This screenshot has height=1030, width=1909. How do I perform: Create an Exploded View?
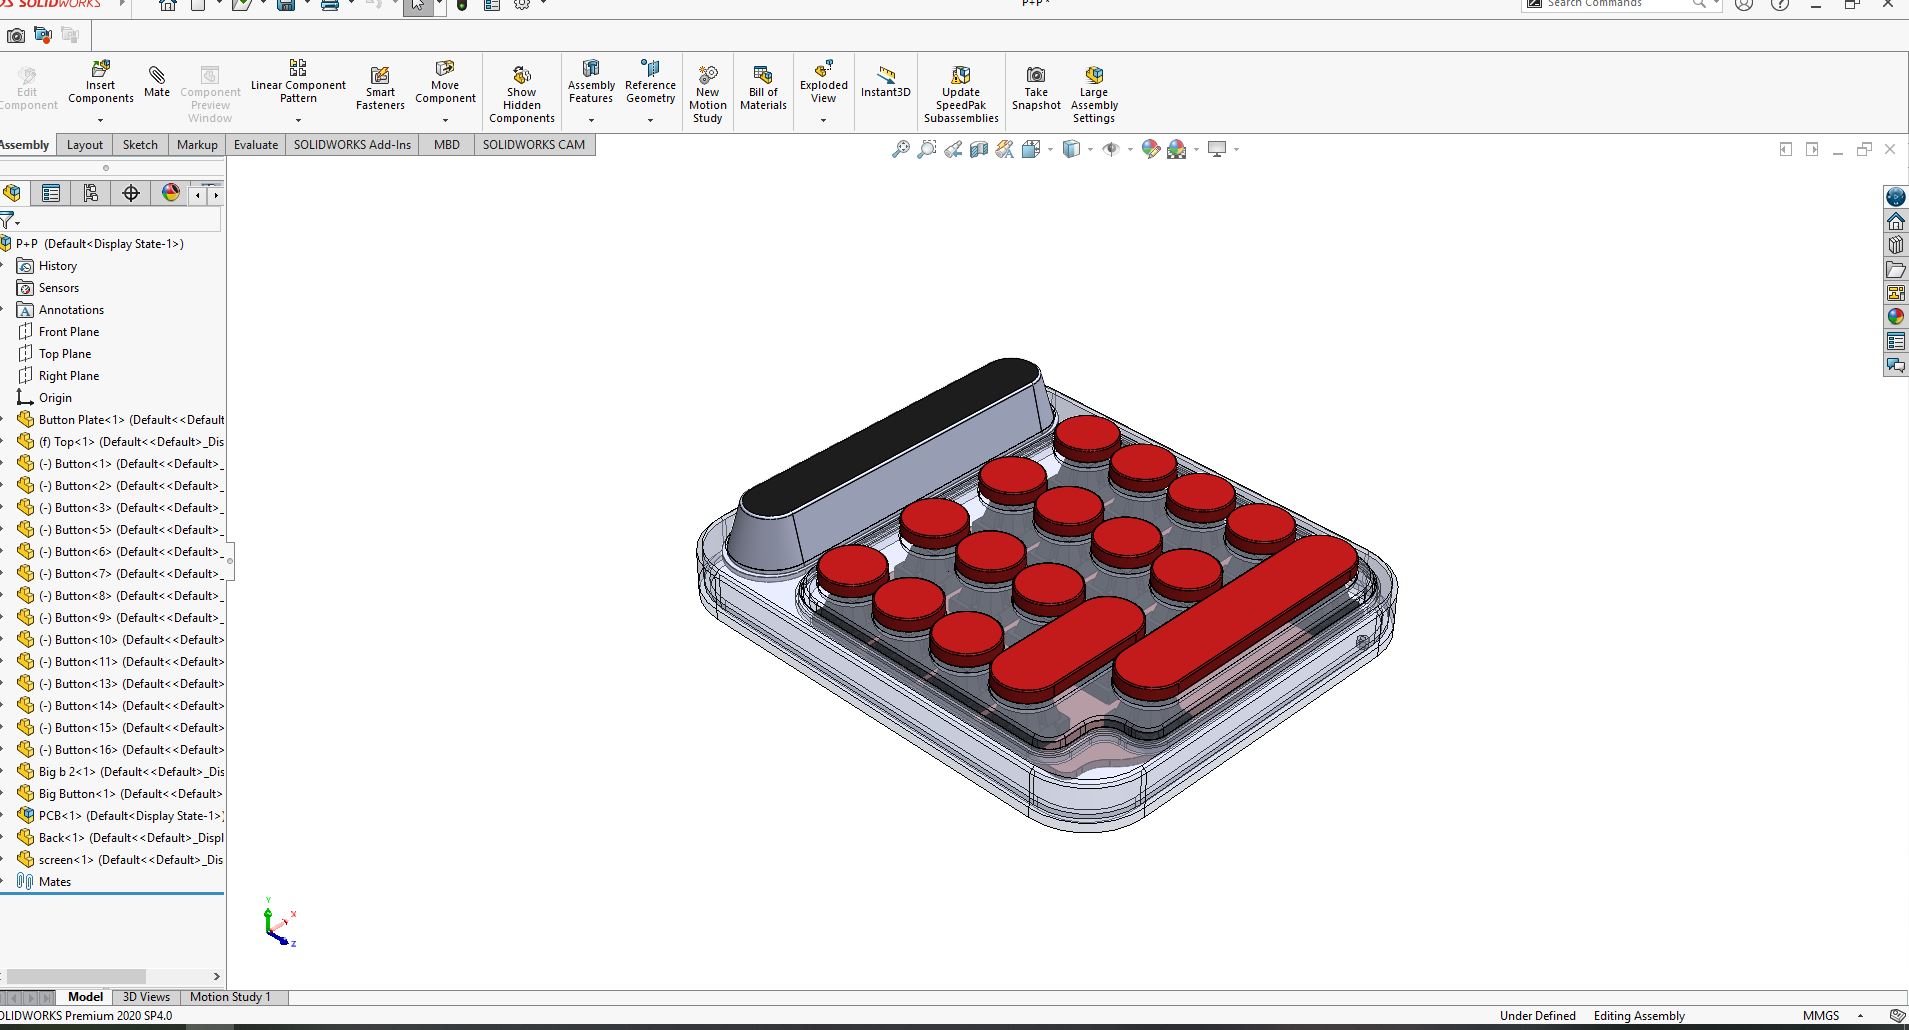pyautogui.click(x=823, y=81)
